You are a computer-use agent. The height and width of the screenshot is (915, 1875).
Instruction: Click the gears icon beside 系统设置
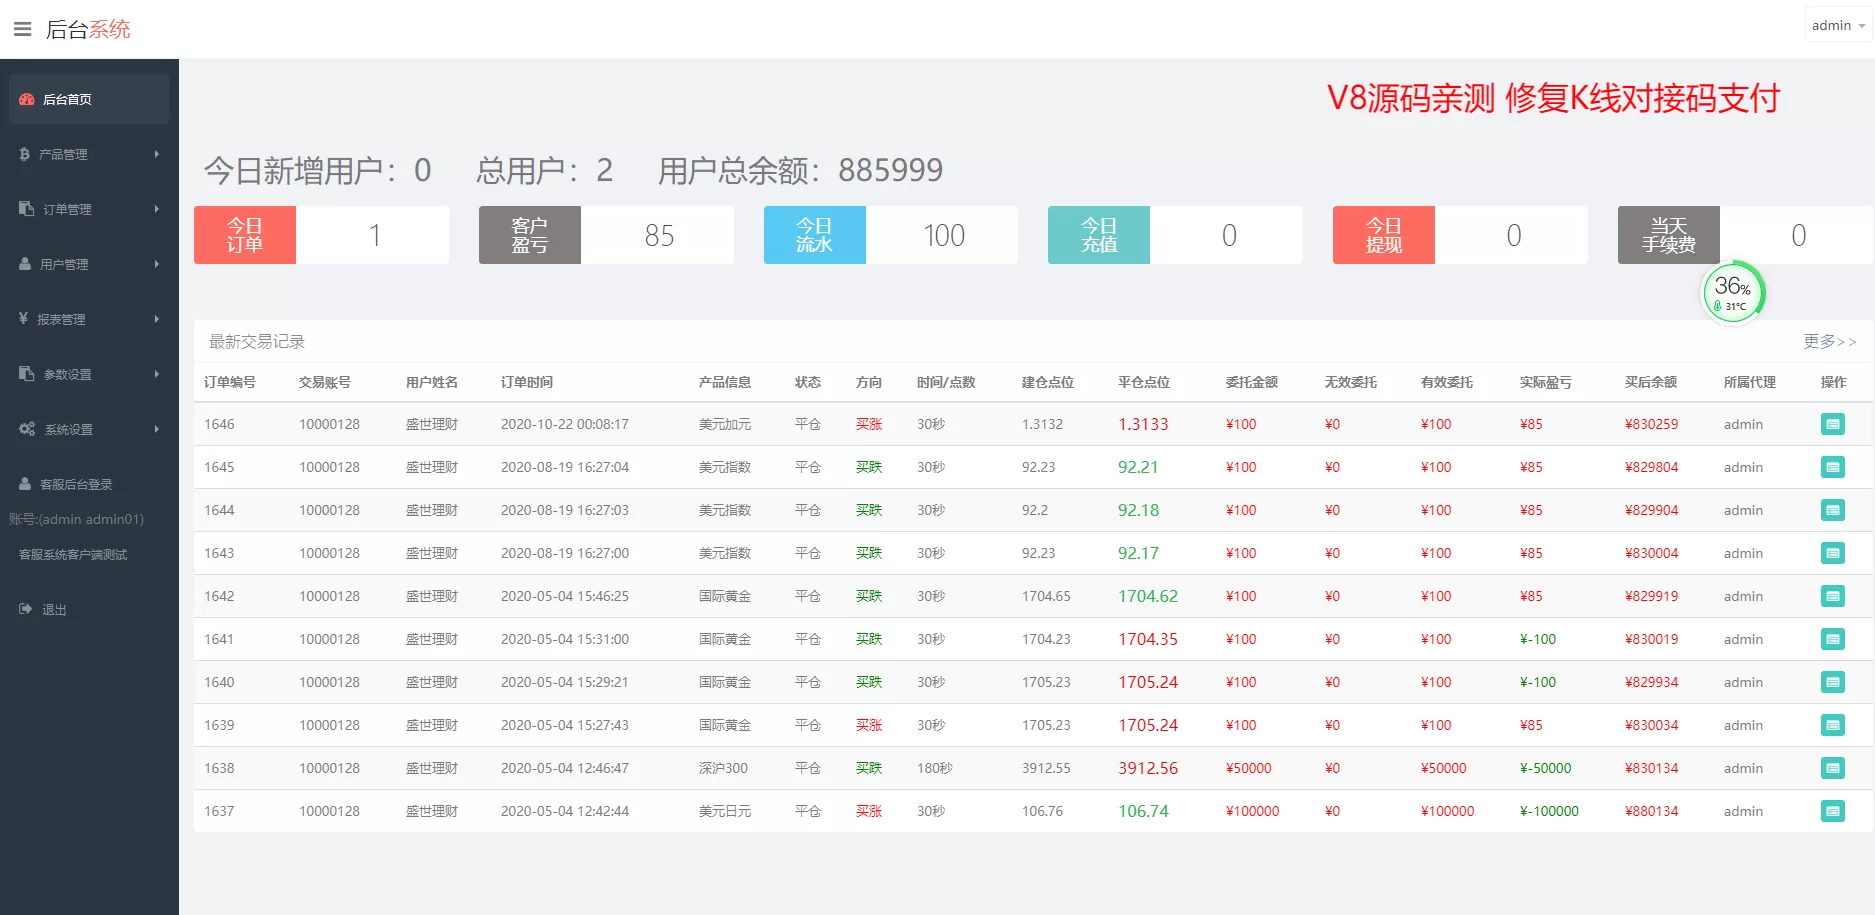tap(27, 429)
